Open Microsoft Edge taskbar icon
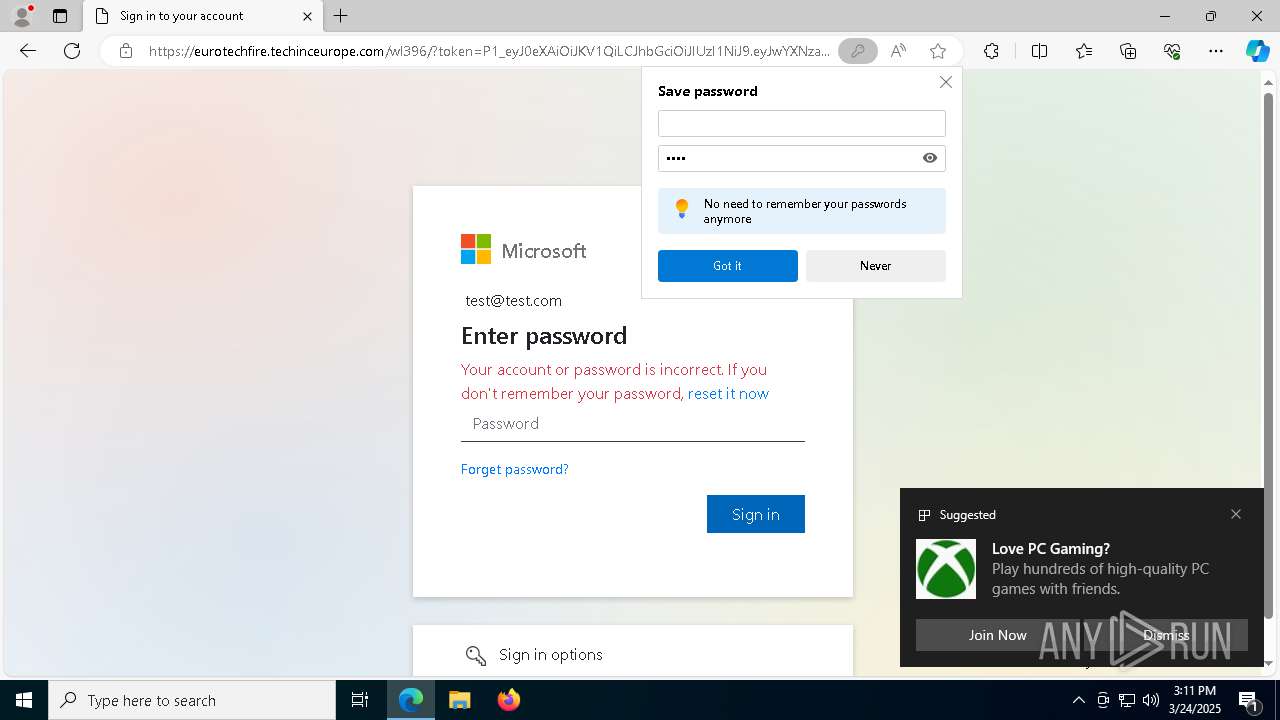This screenshot has width=1280, height=720. 411,700
